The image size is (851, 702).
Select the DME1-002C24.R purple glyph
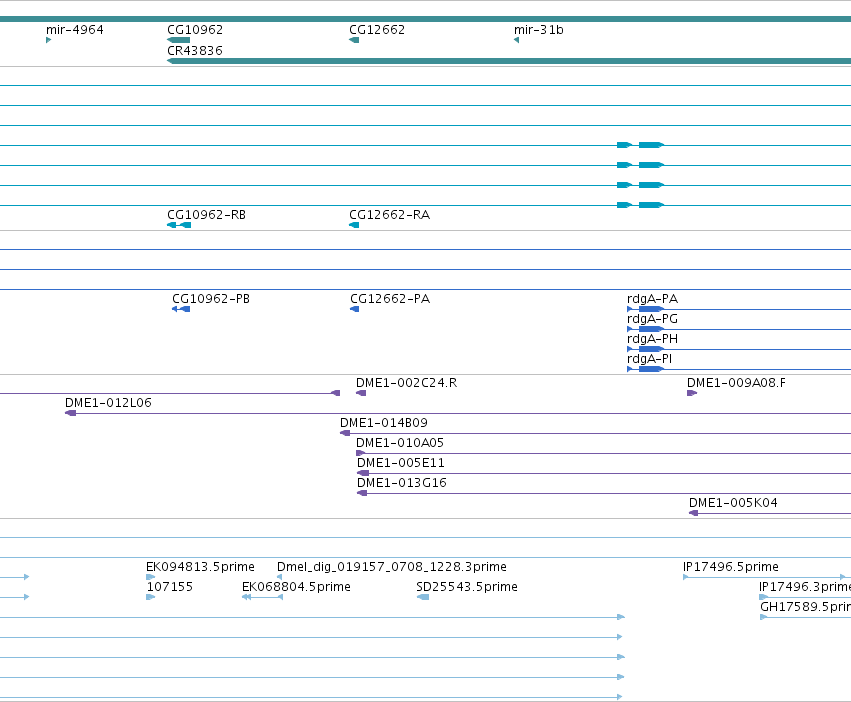click(361, 393)
